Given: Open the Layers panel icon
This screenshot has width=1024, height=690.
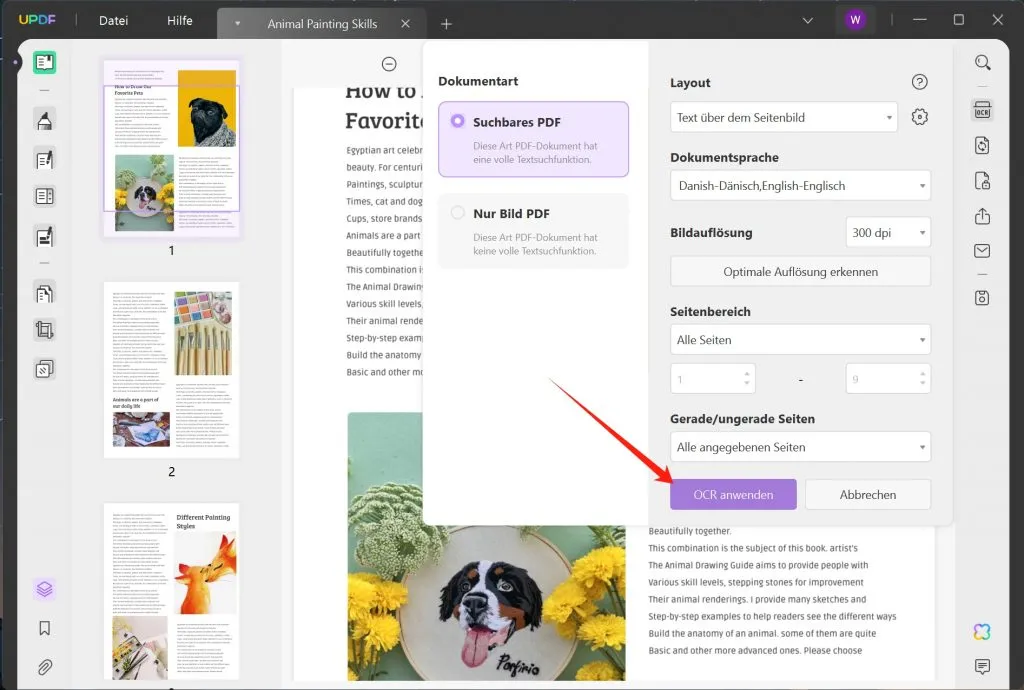Looking at the screenshot, I should point(44,589).
